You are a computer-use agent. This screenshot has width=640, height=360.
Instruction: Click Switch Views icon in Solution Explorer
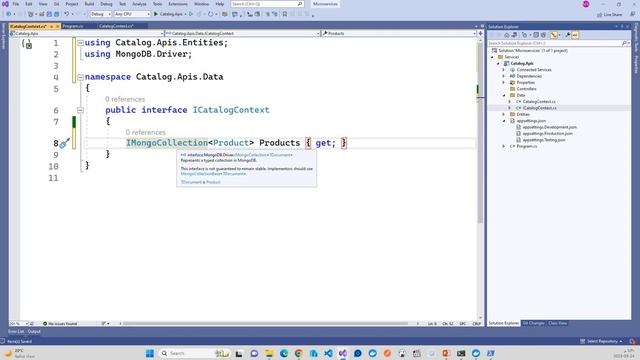514,35
